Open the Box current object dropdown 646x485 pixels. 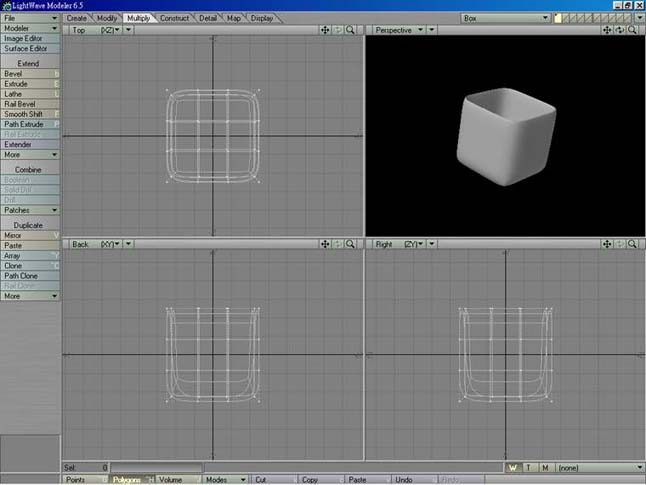tap(506, 18)
